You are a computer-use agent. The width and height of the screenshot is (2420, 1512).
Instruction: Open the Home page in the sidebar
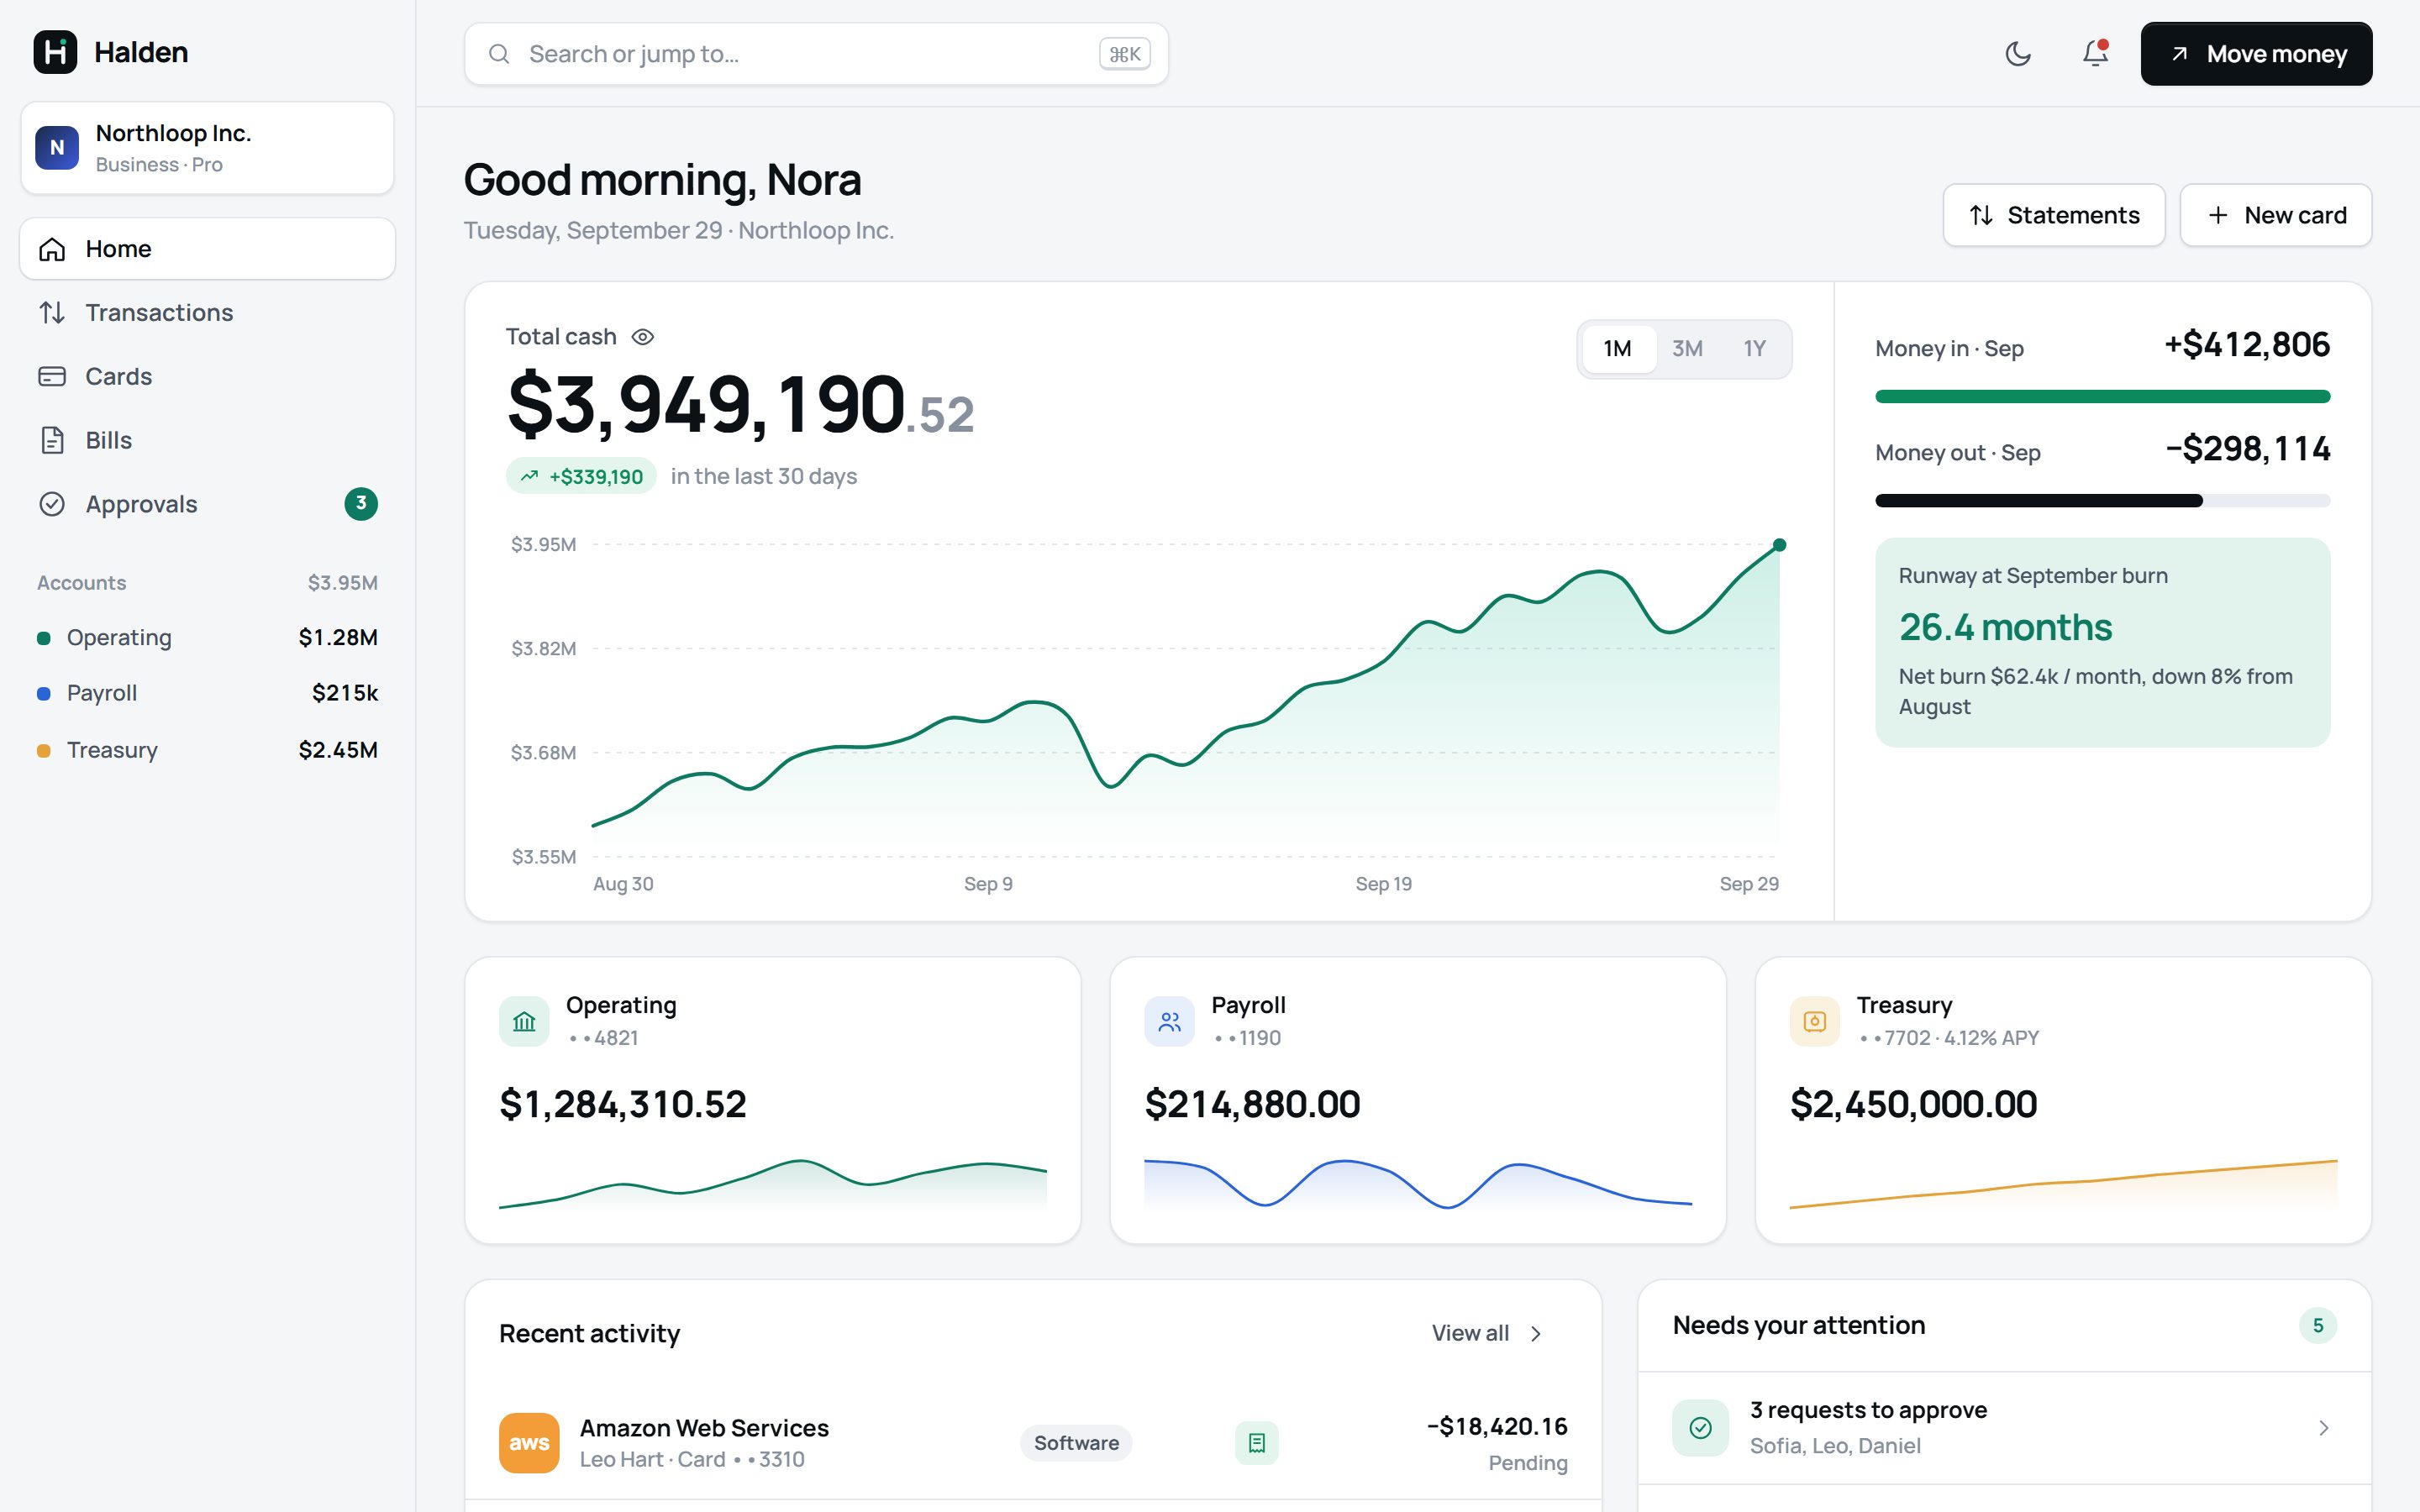[207, 249]
